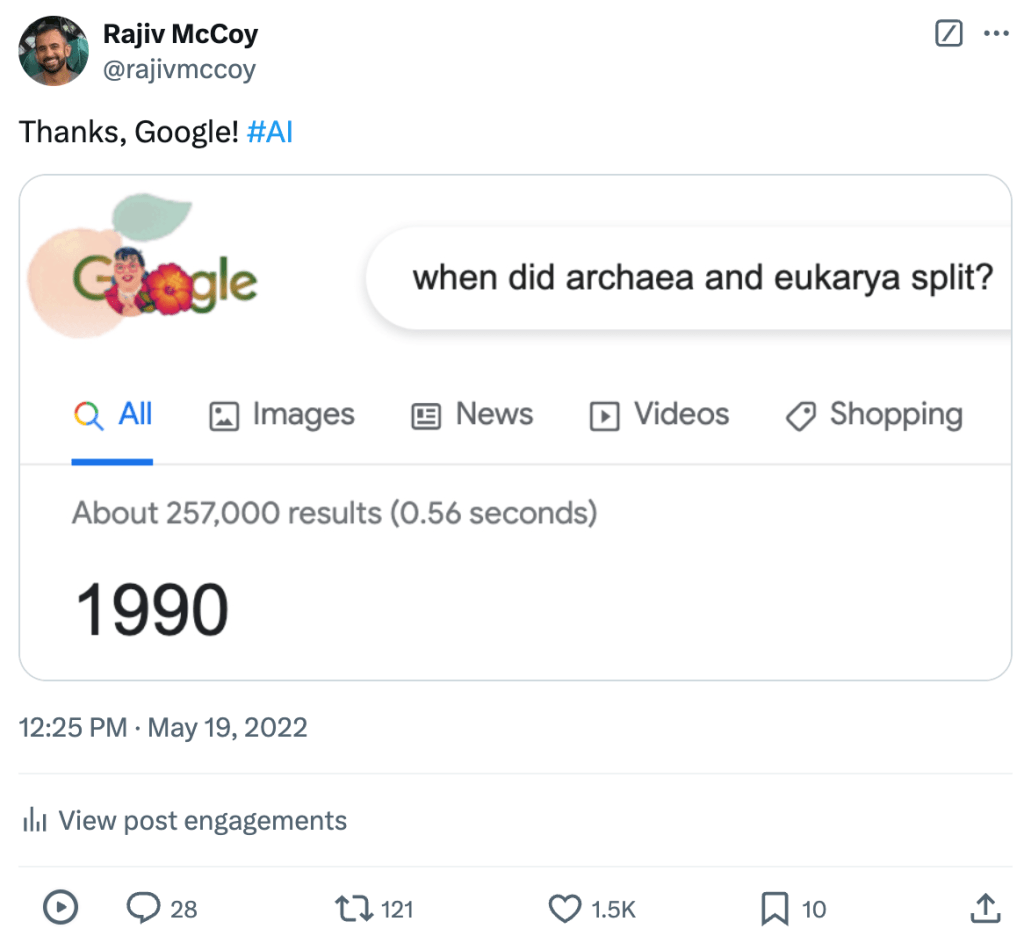The image size is (1024, 943).
Task: Click the Rajiv McCoy display name
Action: click(x=180, y=35)
